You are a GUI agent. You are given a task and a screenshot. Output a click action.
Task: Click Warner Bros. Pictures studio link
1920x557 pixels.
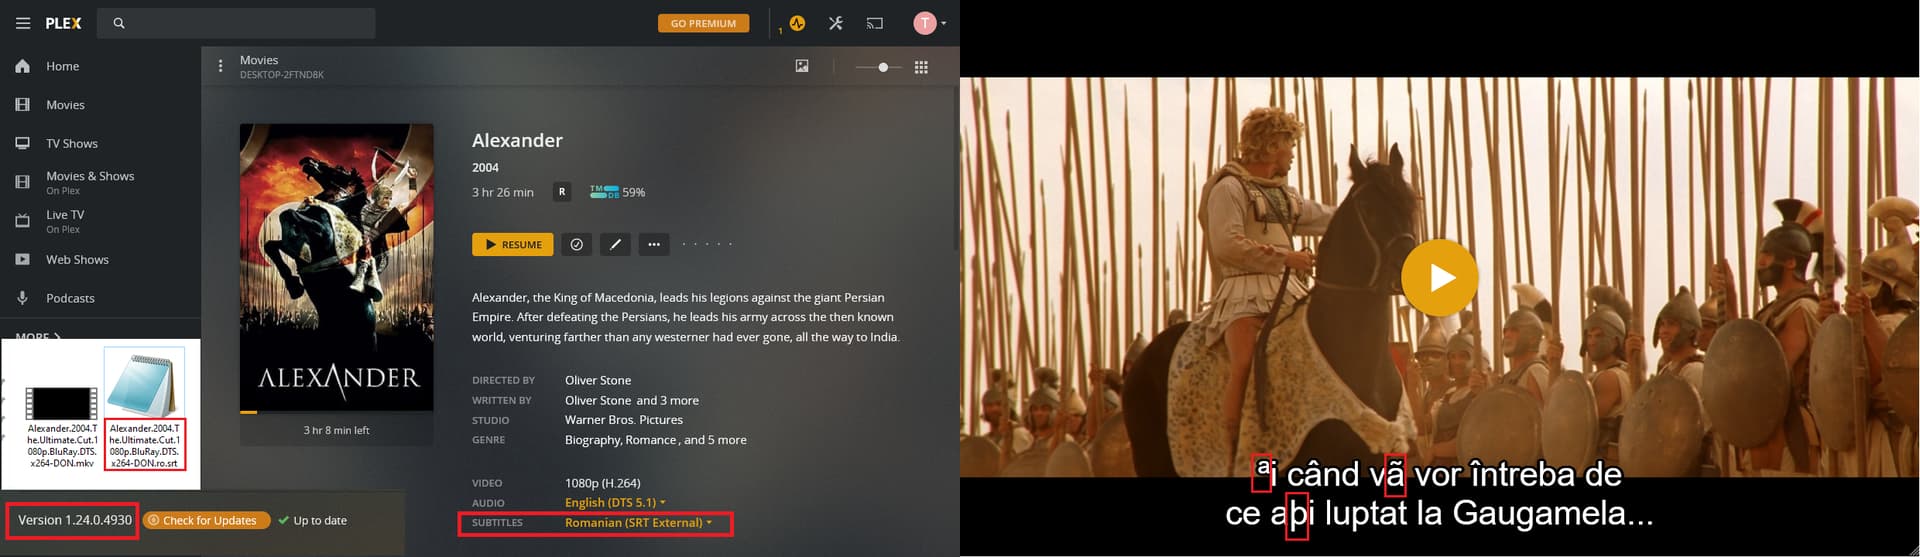624,420
